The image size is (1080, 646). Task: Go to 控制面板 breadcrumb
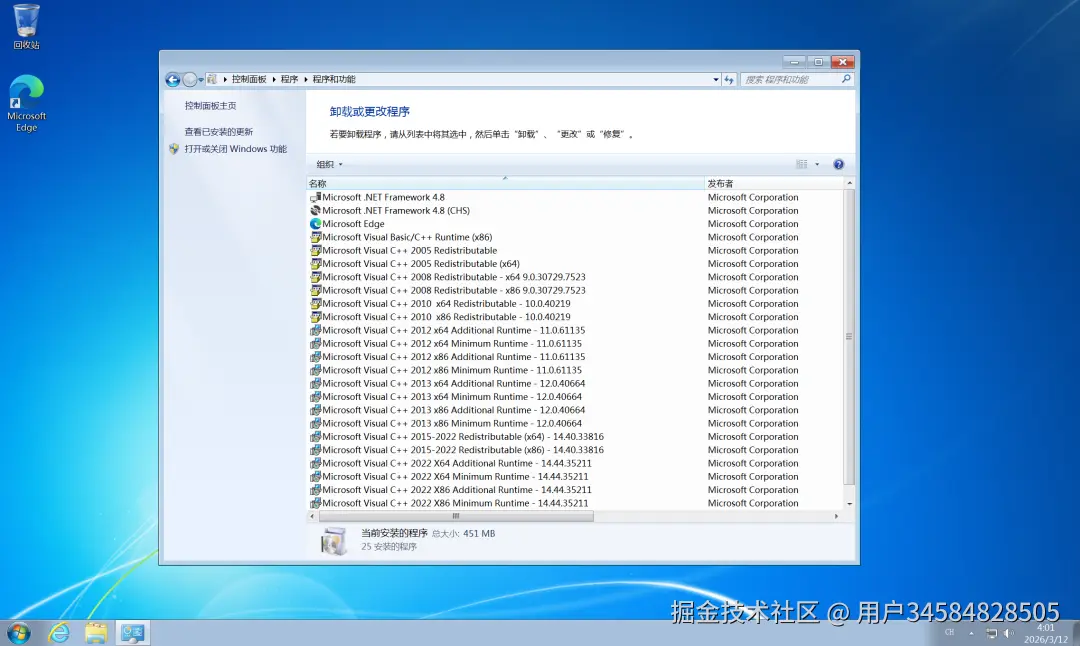click(x=249, y=79)
